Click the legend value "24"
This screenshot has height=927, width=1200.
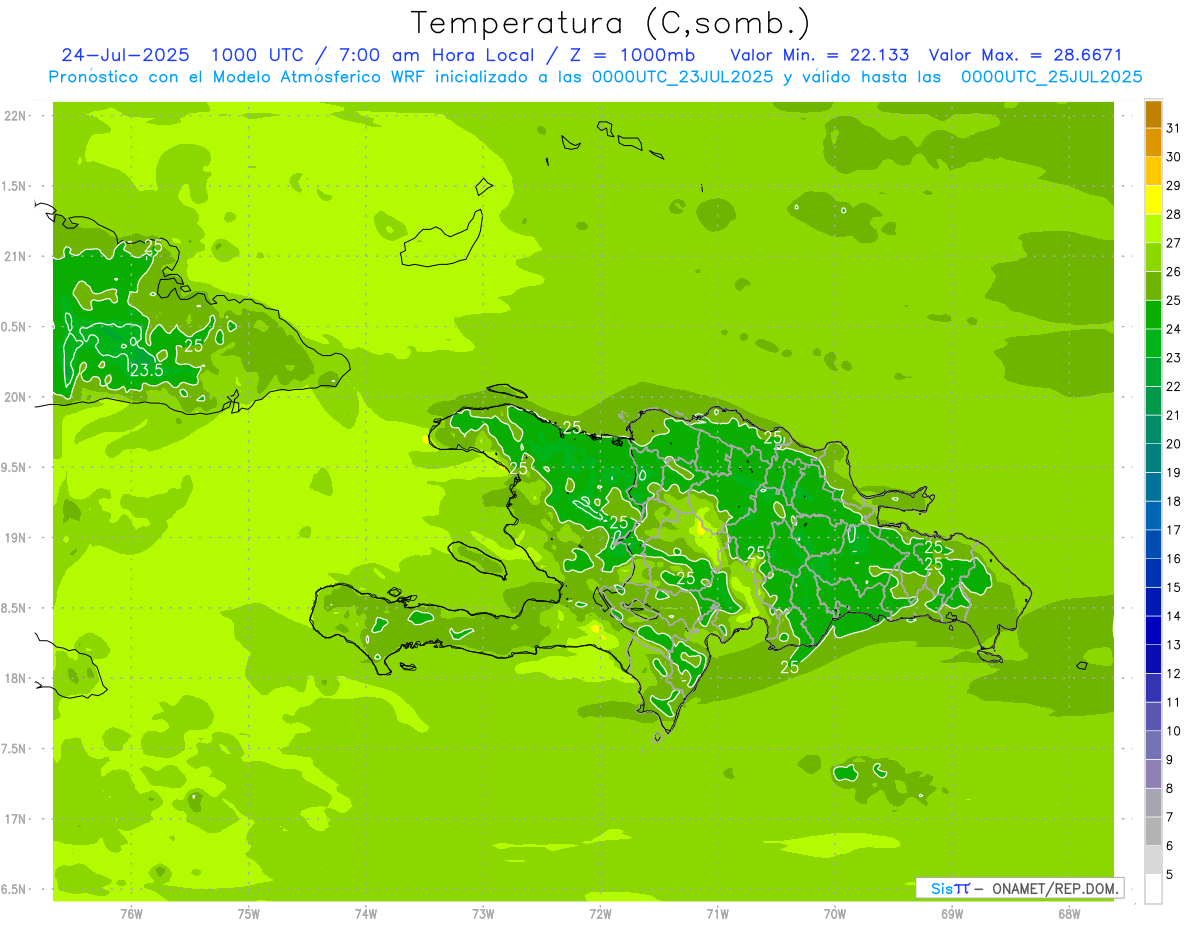coord(1174,329)
